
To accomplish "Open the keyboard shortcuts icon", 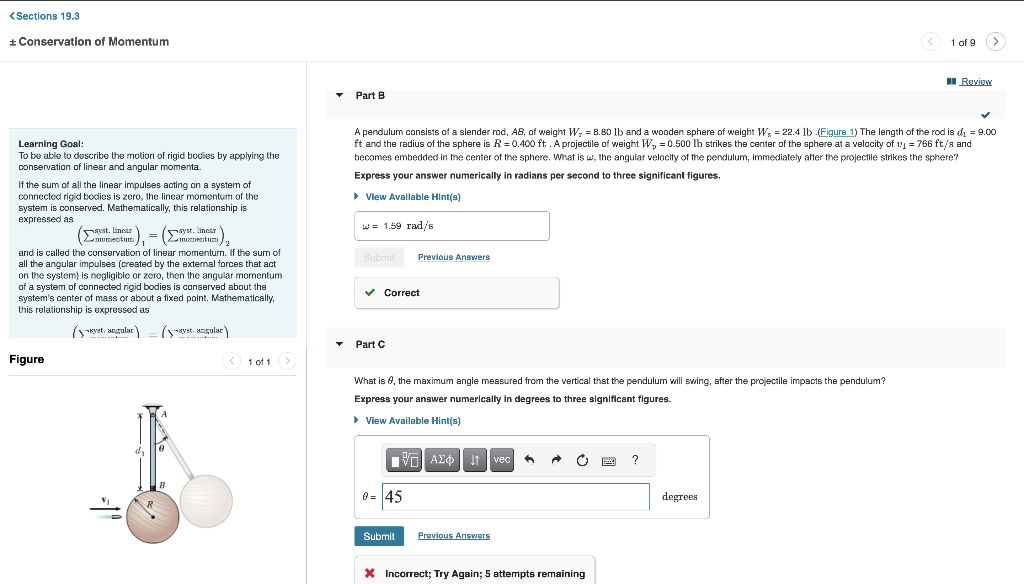I will pos(608,460).
